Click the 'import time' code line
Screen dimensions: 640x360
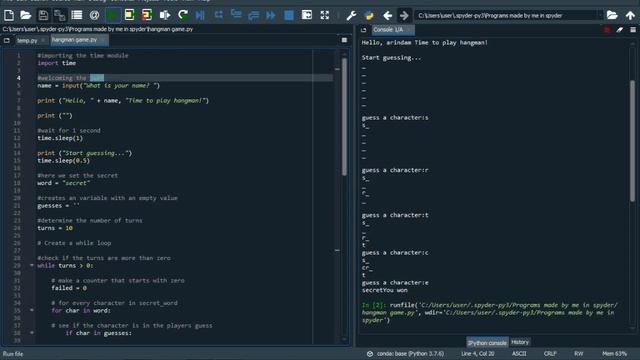tap(56, 63)
